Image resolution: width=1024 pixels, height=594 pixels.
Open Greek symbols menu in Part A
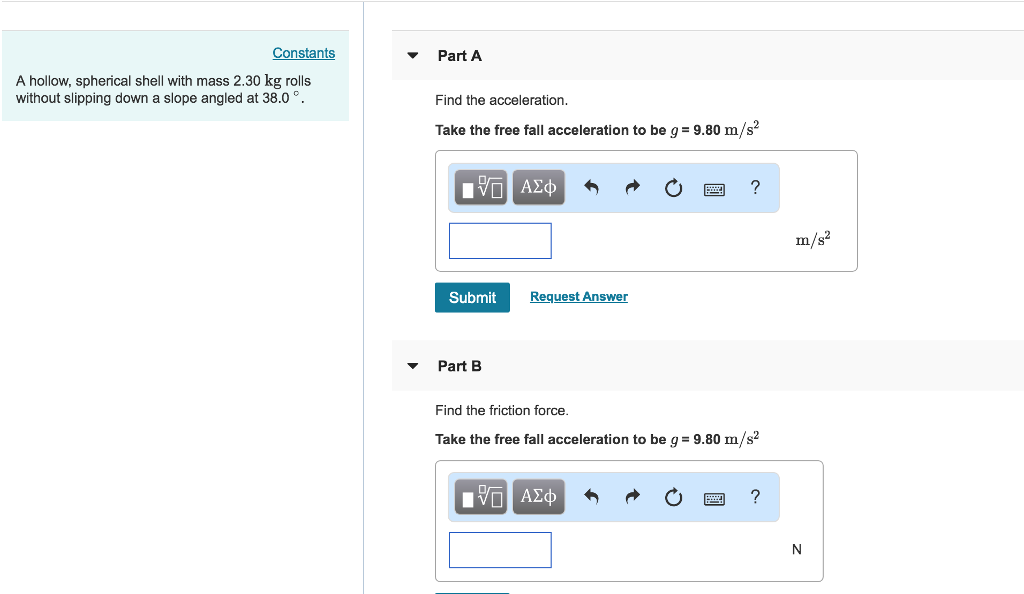538,187
